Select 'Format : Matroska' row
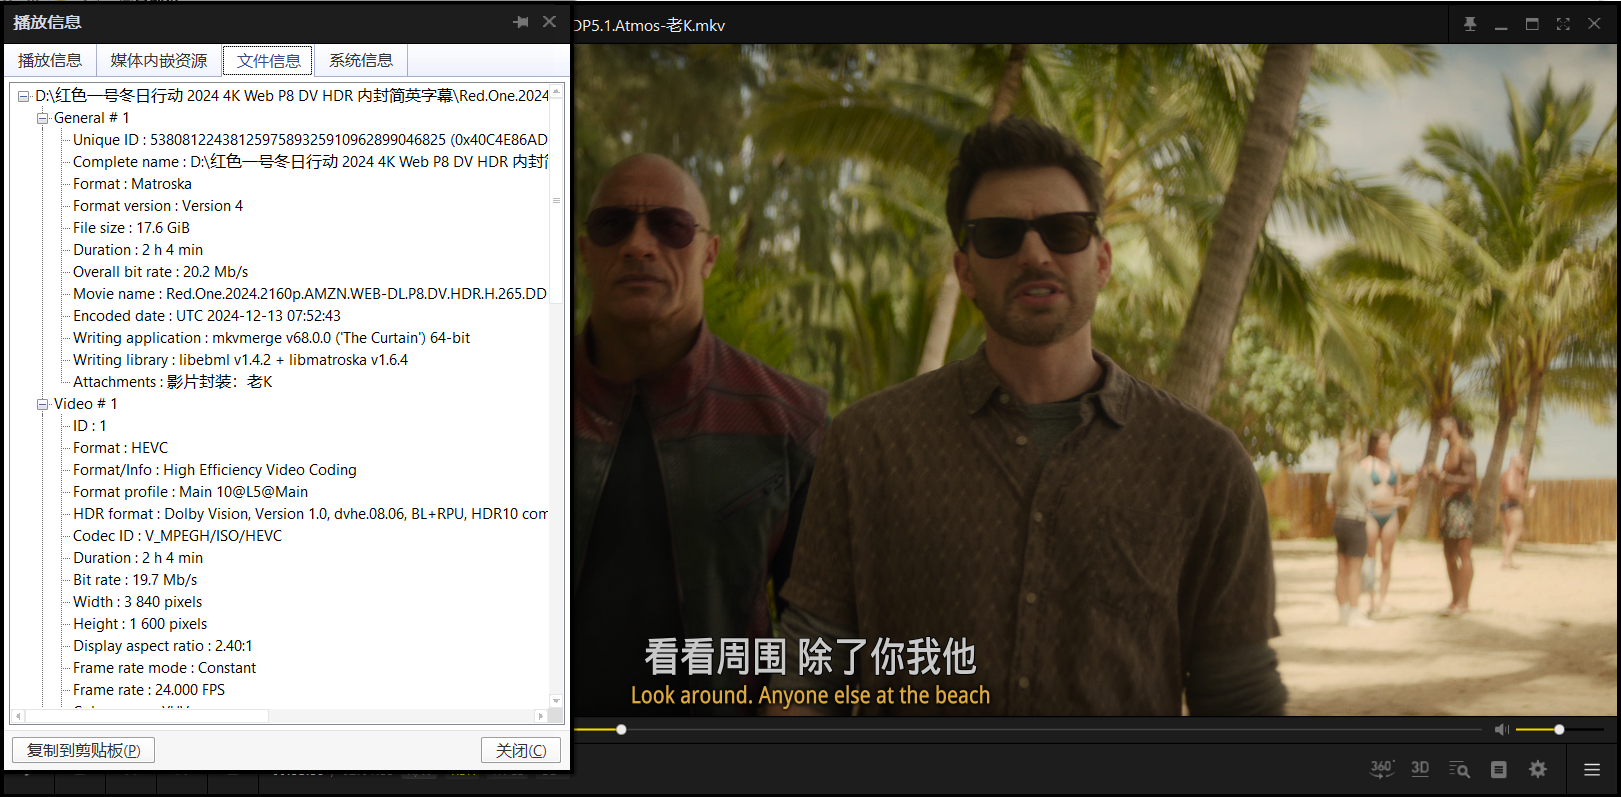1621x797 pixels. [x=132, y=184]
